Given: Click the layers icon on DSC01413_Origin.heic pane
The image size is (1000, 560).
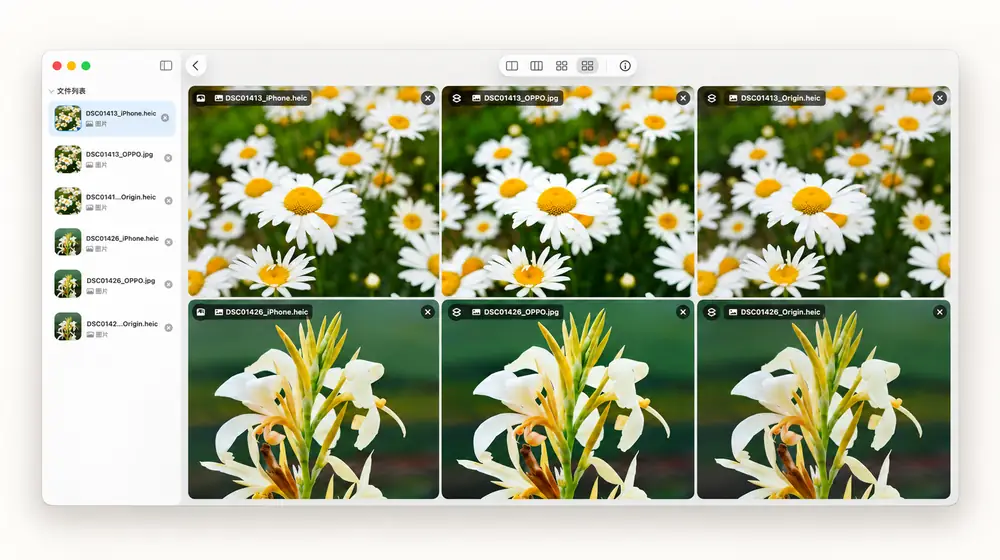Looking at the screenshot, I should [712, 98].
